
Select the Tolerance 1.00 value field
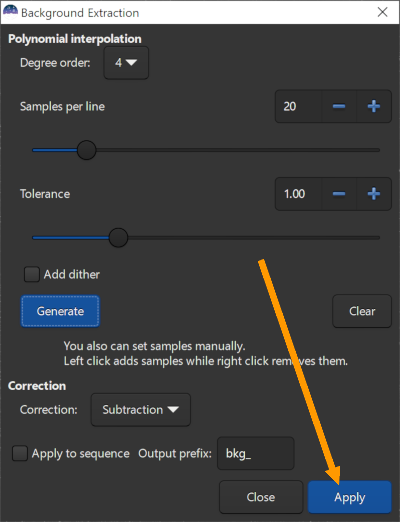[298, 194]
